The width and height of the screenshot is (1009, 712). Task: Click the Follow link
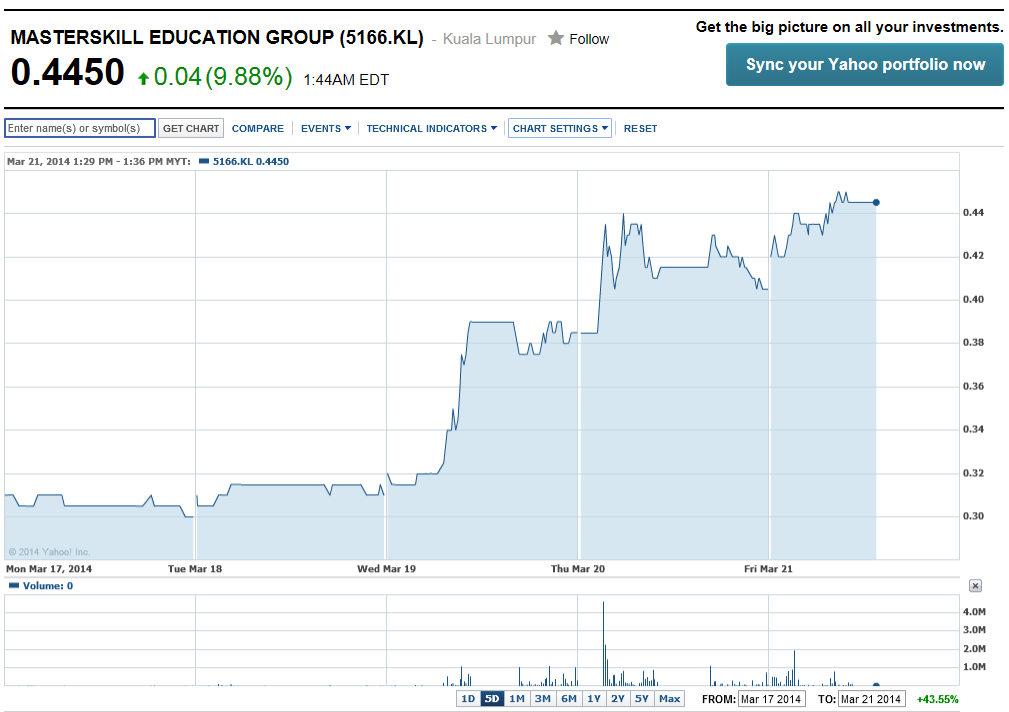(589, 39)
